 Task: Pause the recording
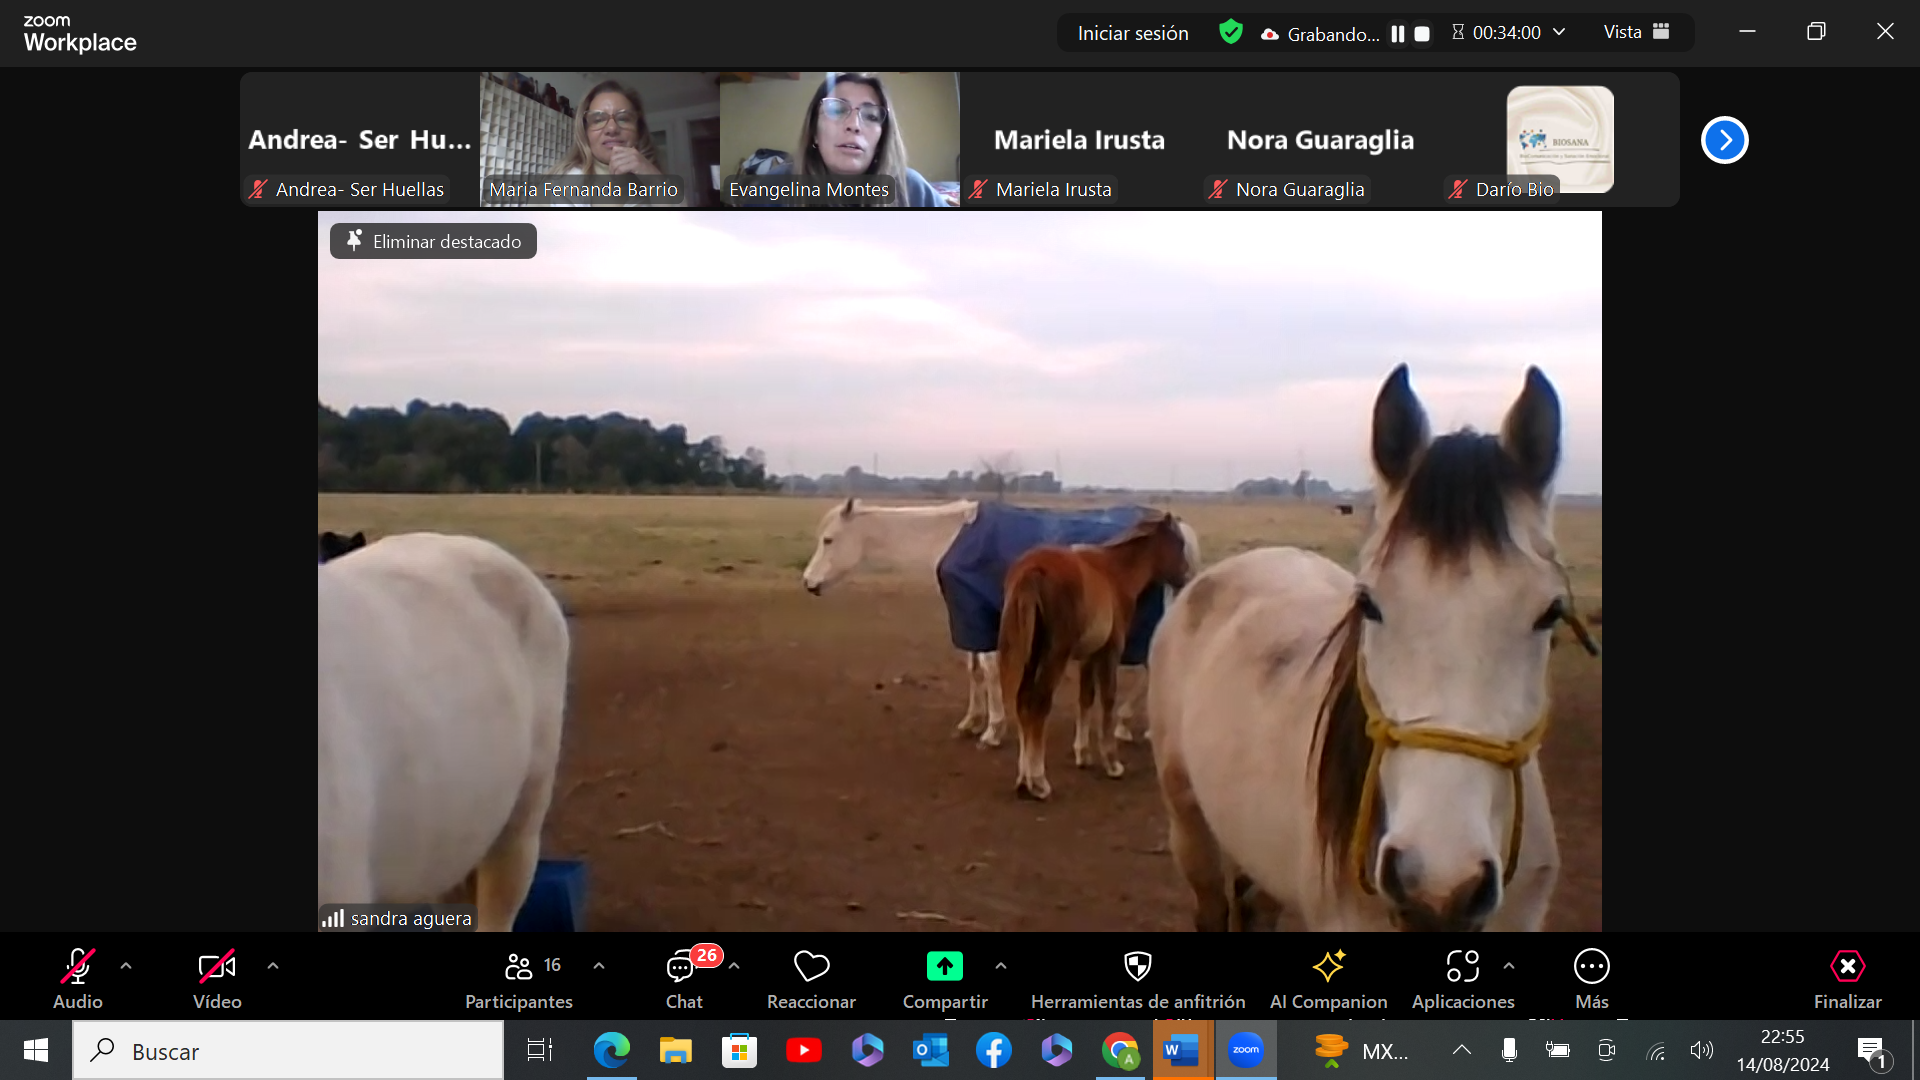[x=1398, y=33]
